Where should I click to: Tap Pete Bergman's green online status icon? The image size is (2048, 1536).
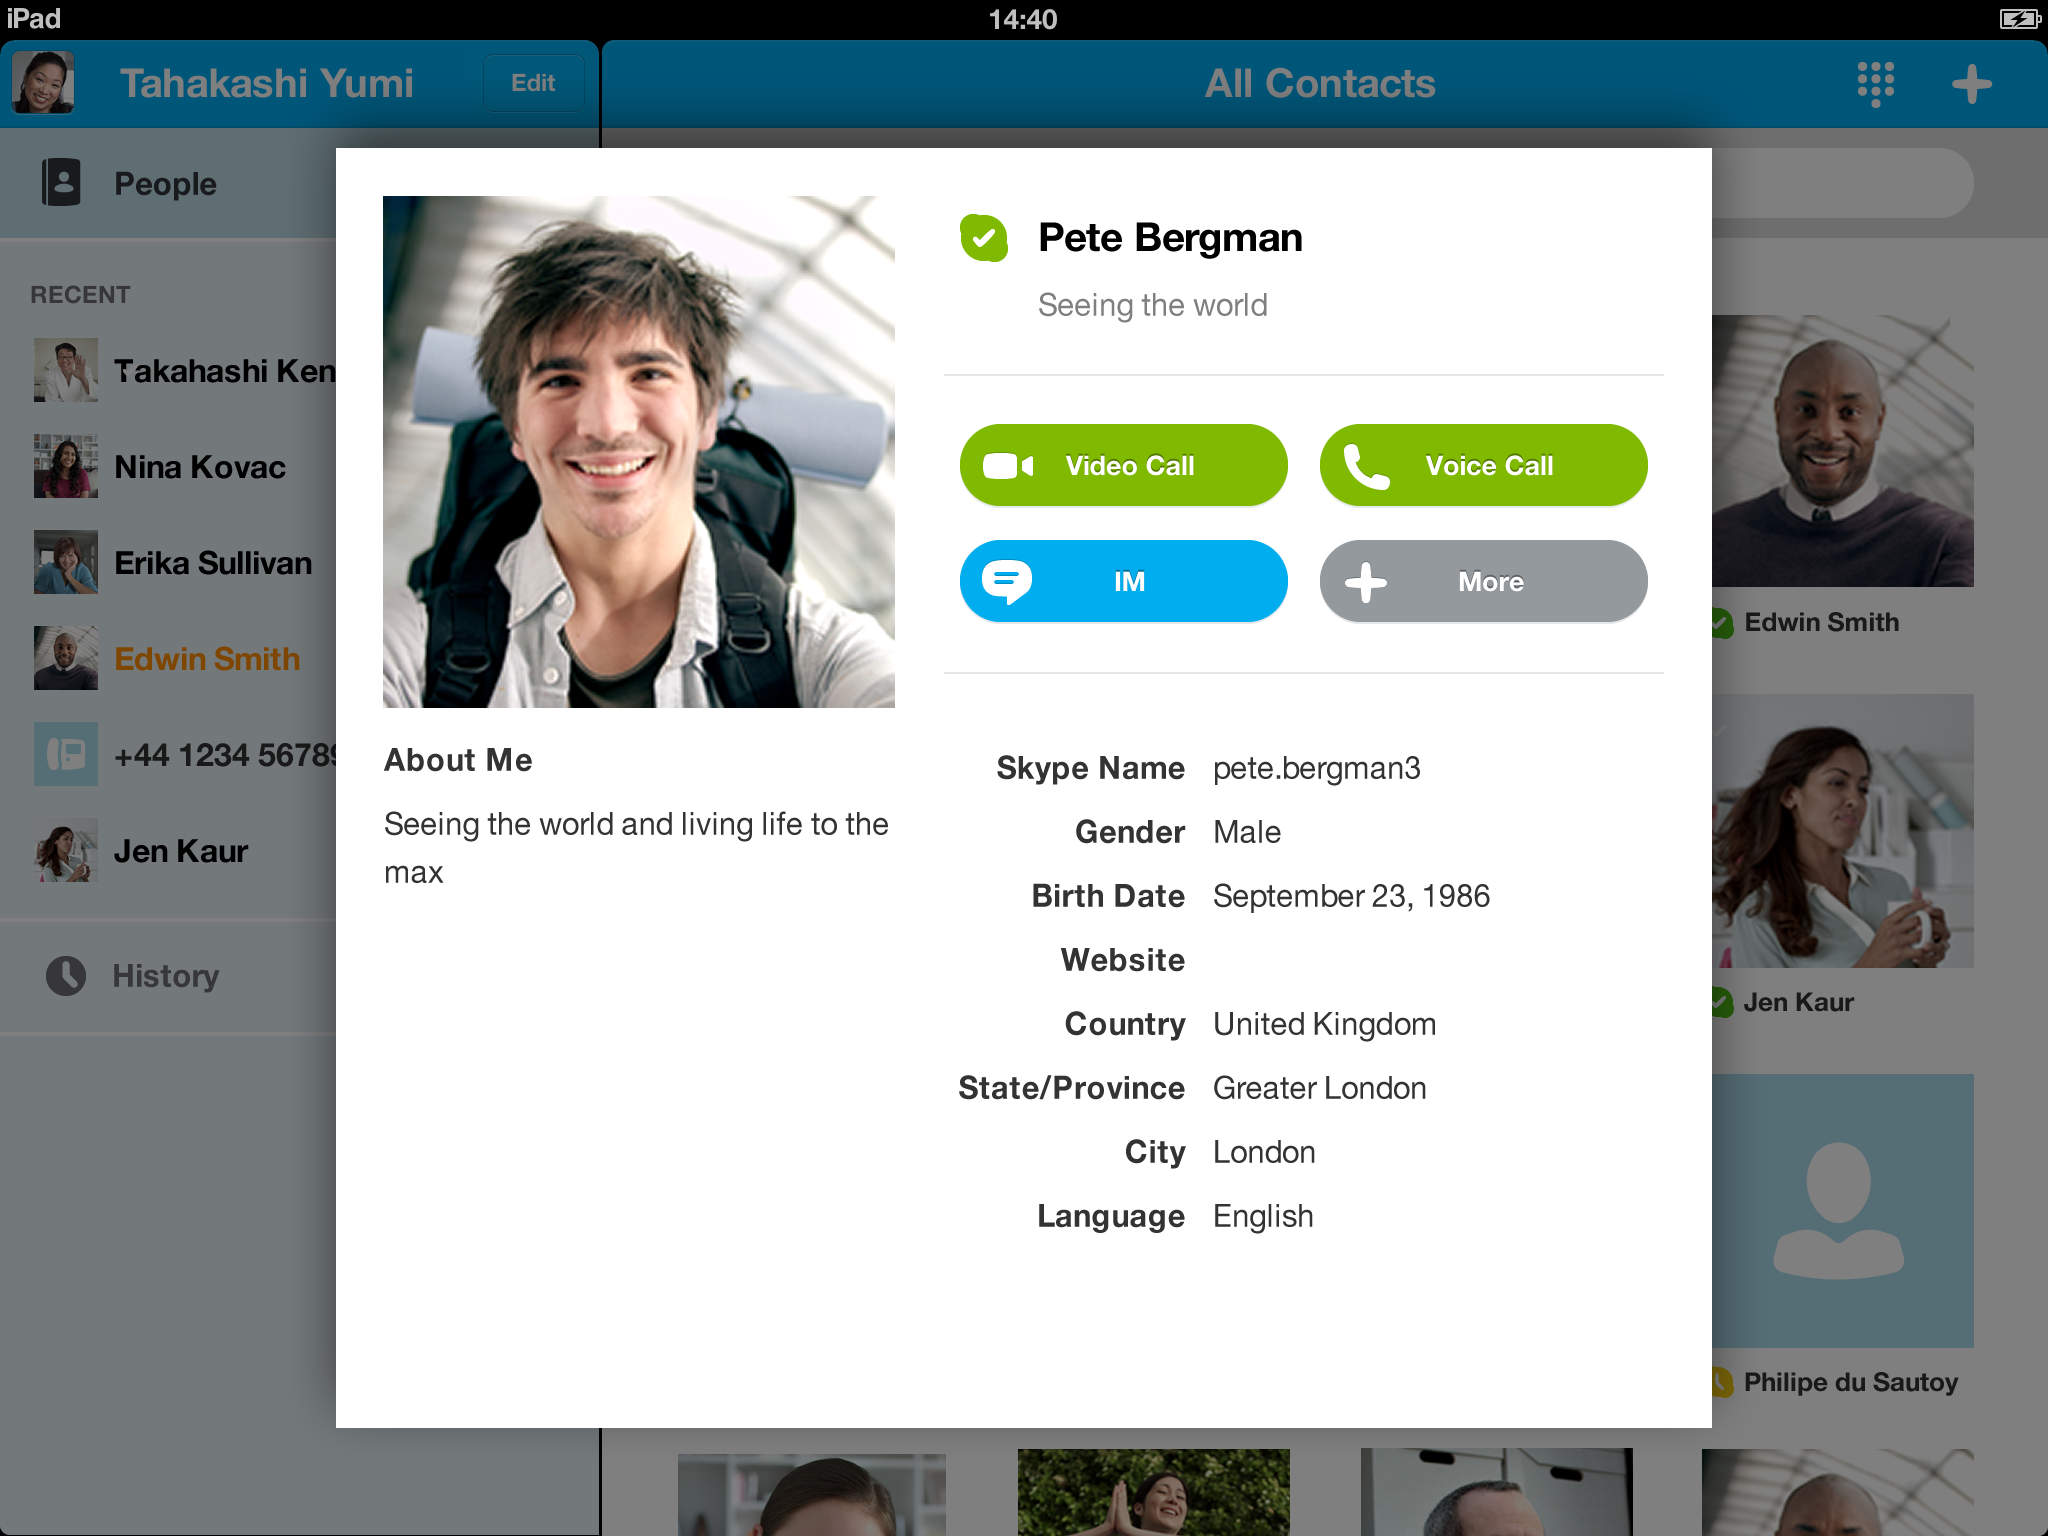click(x=984, y=238)
